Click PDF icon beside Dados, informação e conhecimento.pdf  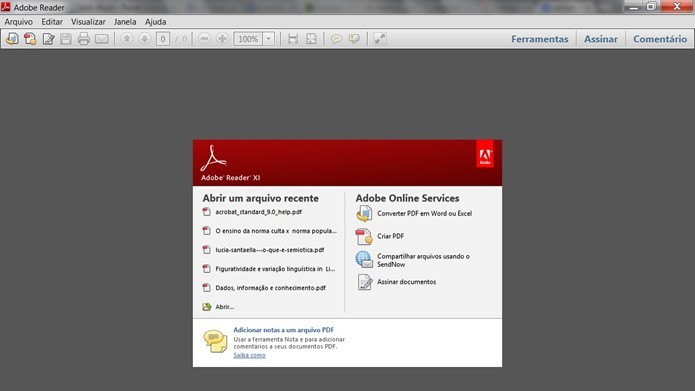coord(207,288)
